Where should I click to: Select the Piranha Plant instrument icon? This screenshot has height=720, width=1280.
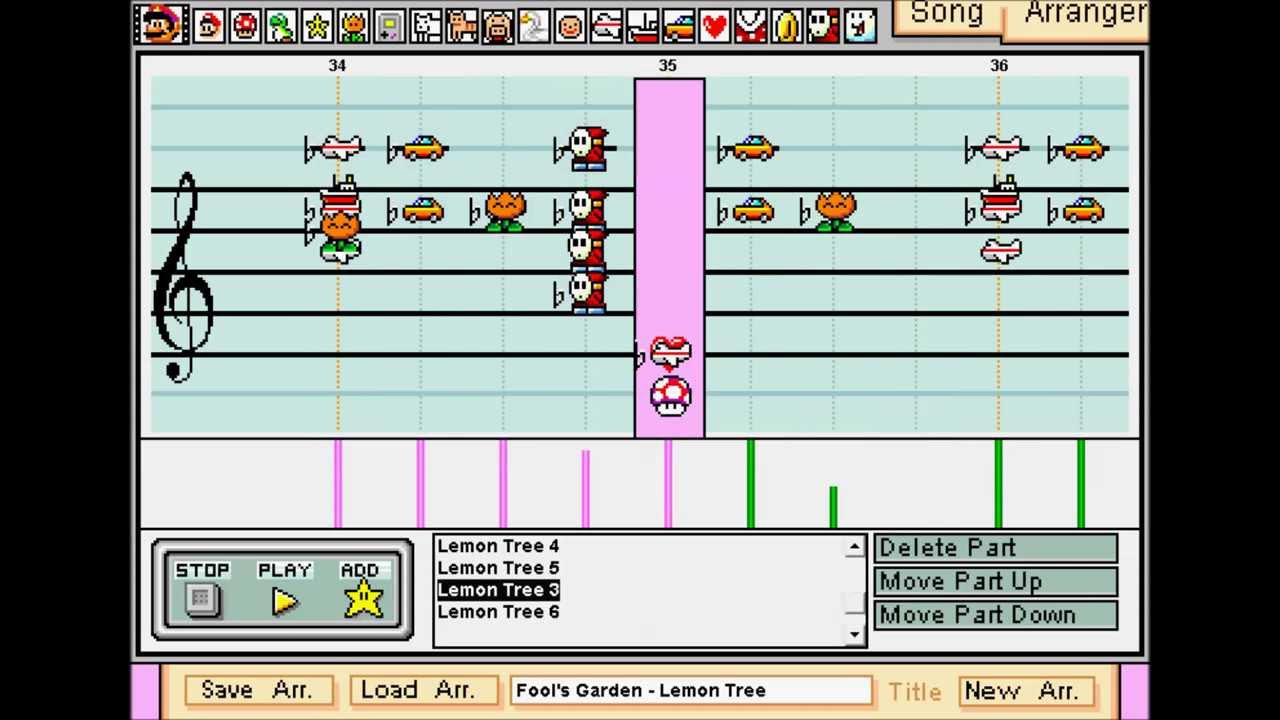point(750,24)
